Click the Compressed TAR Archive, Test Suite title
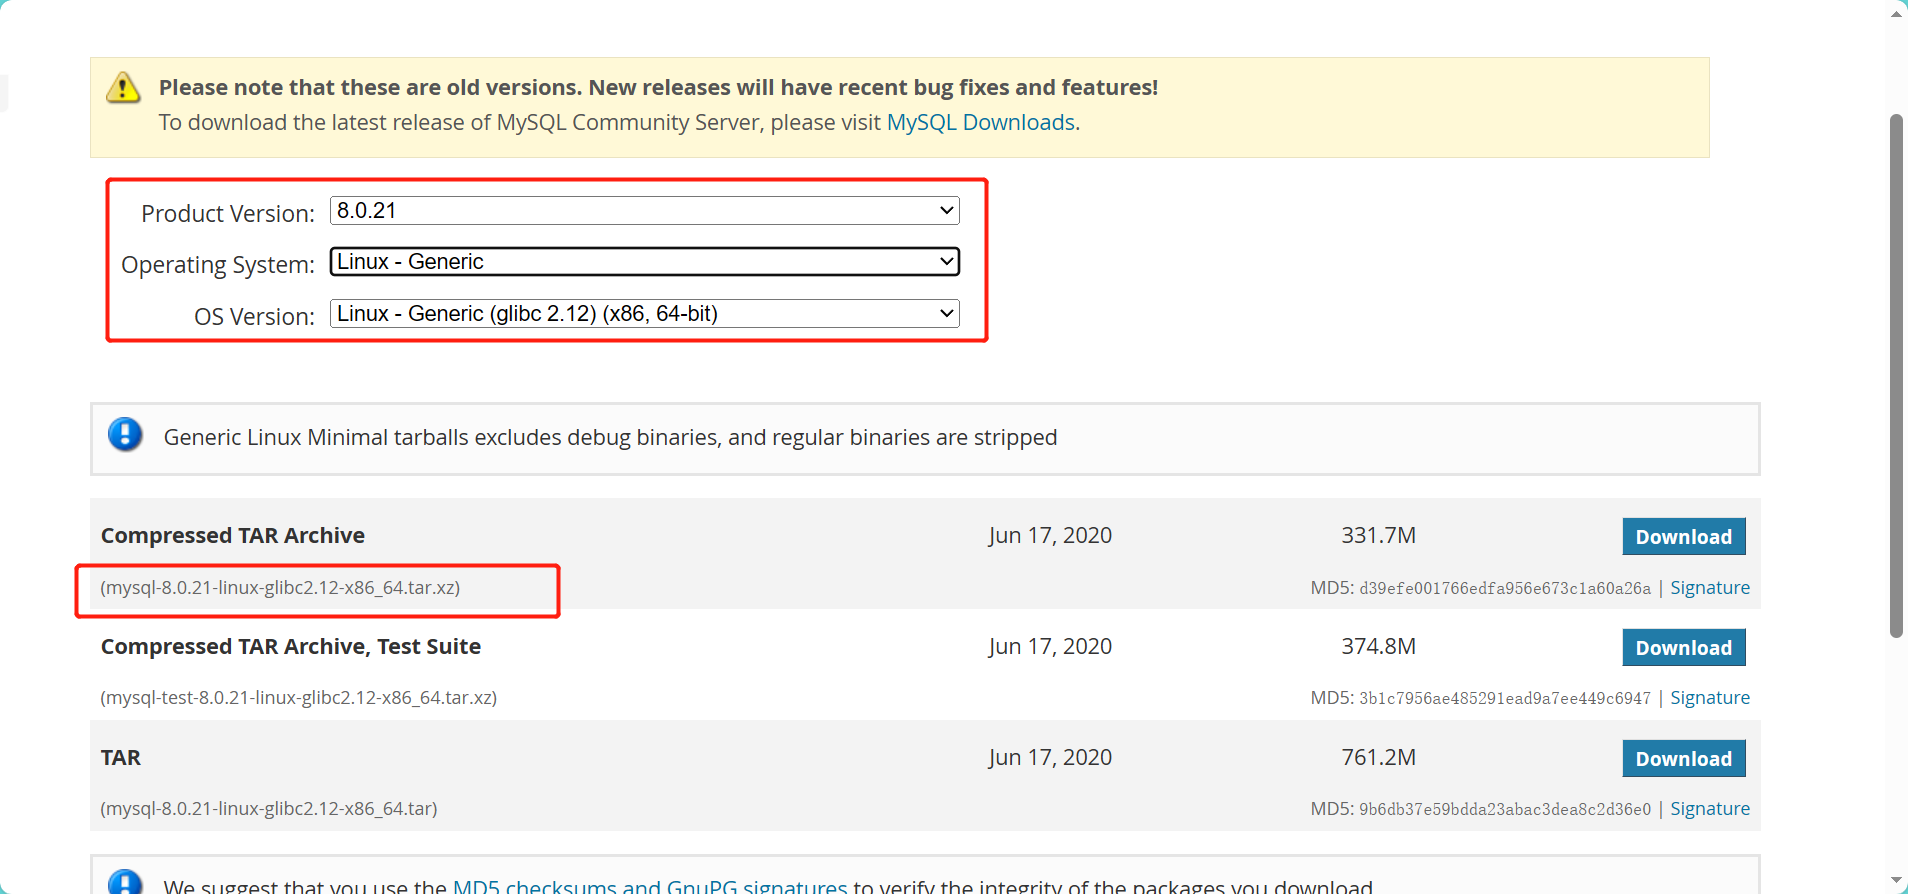The image size is (1908, 894). tap(291, 647)
